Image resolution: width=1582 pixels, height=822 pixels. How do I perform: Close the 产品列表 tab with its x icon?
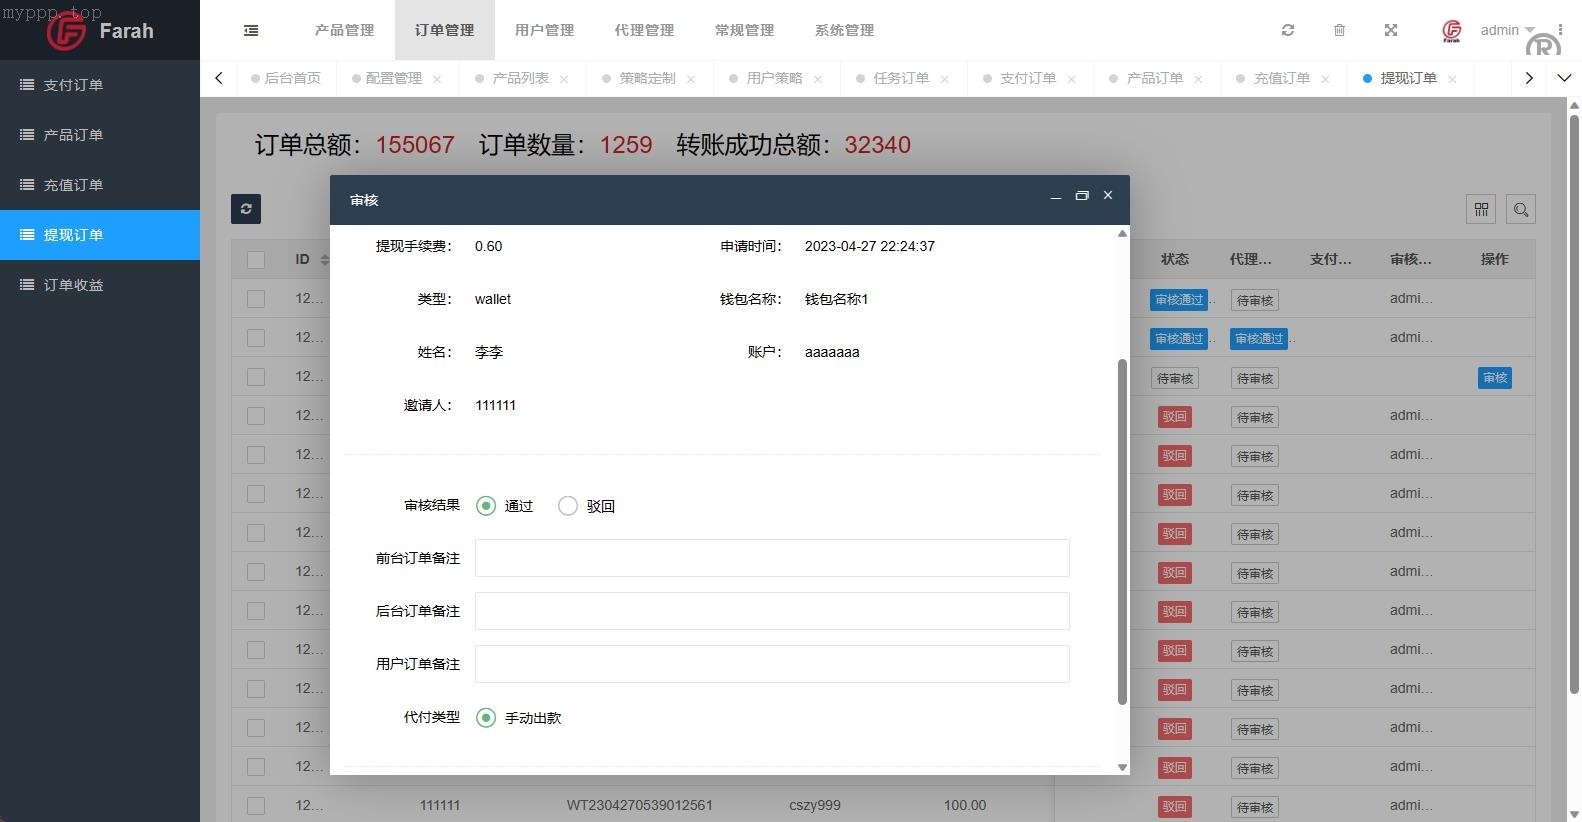click(x=564, y=79)
